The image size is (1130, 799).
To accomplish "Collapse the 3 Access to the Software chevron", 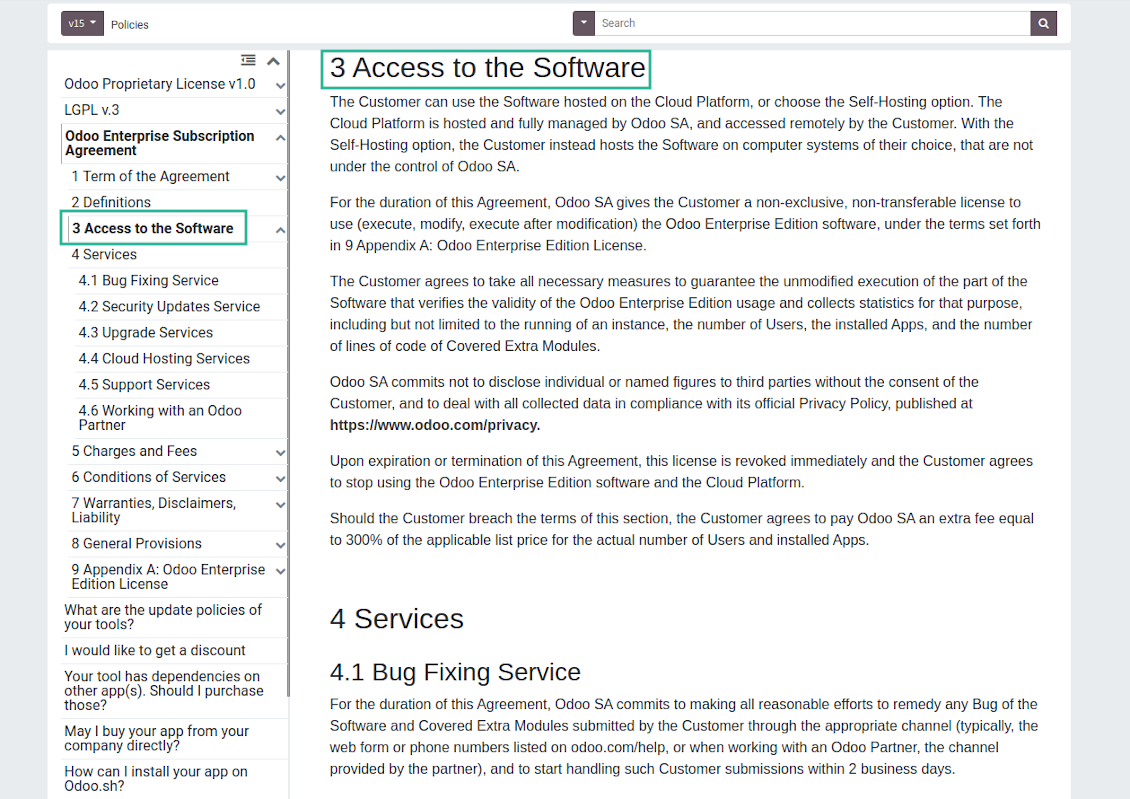I will point(280,230).
